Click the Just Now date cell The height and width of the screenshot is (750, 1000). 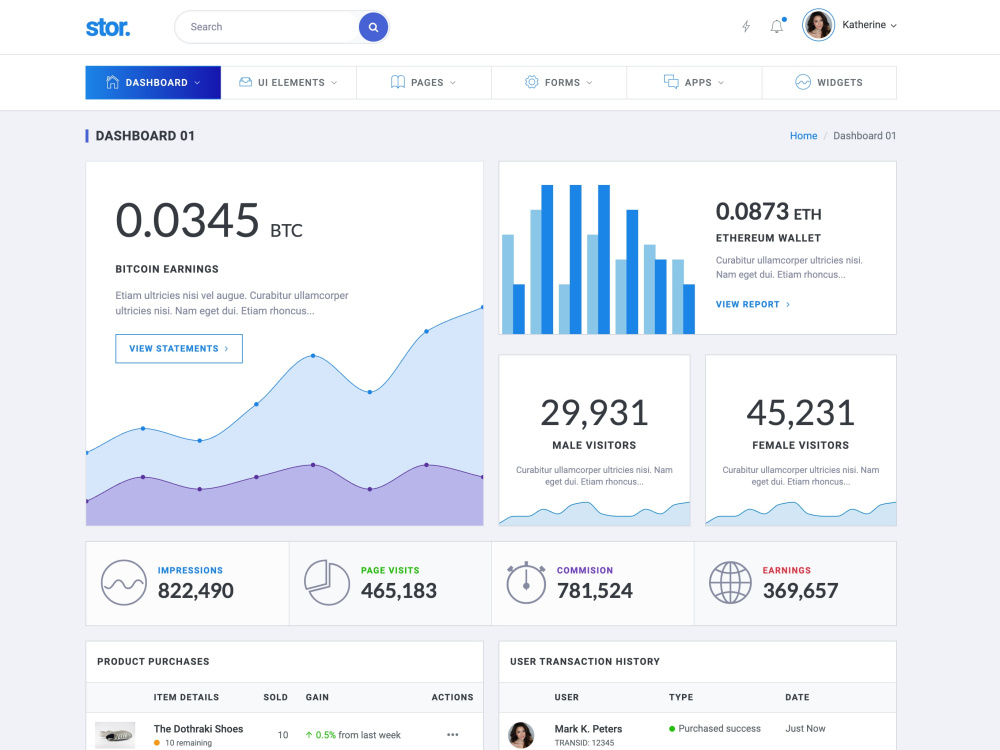pyautogui.click(x=805, y=728)
